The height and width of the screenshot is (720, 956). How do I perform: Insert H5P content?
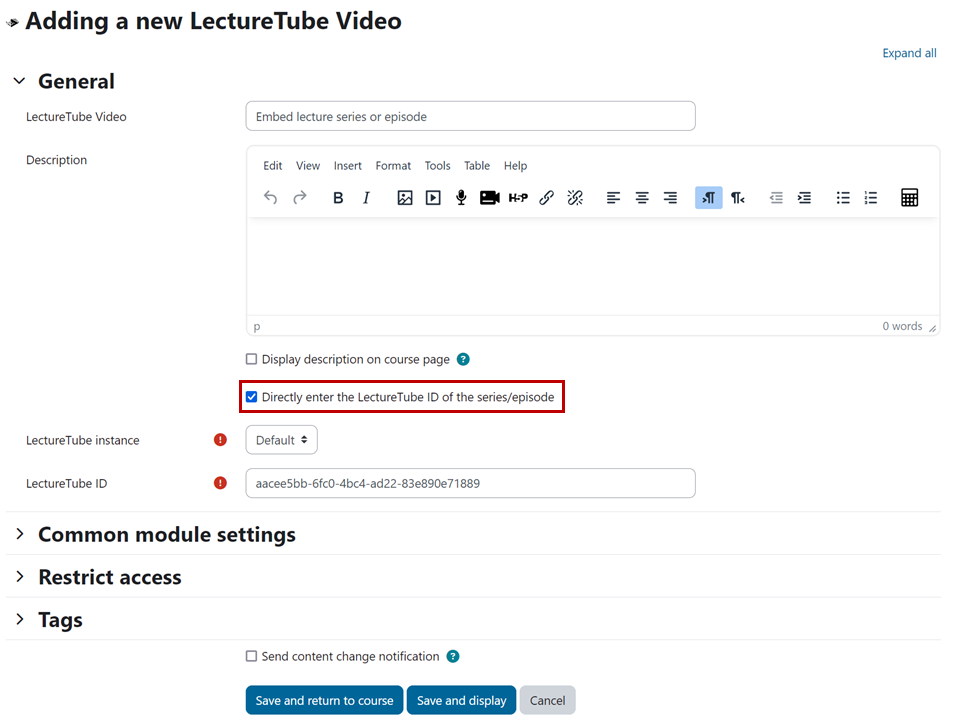point(518,198)
